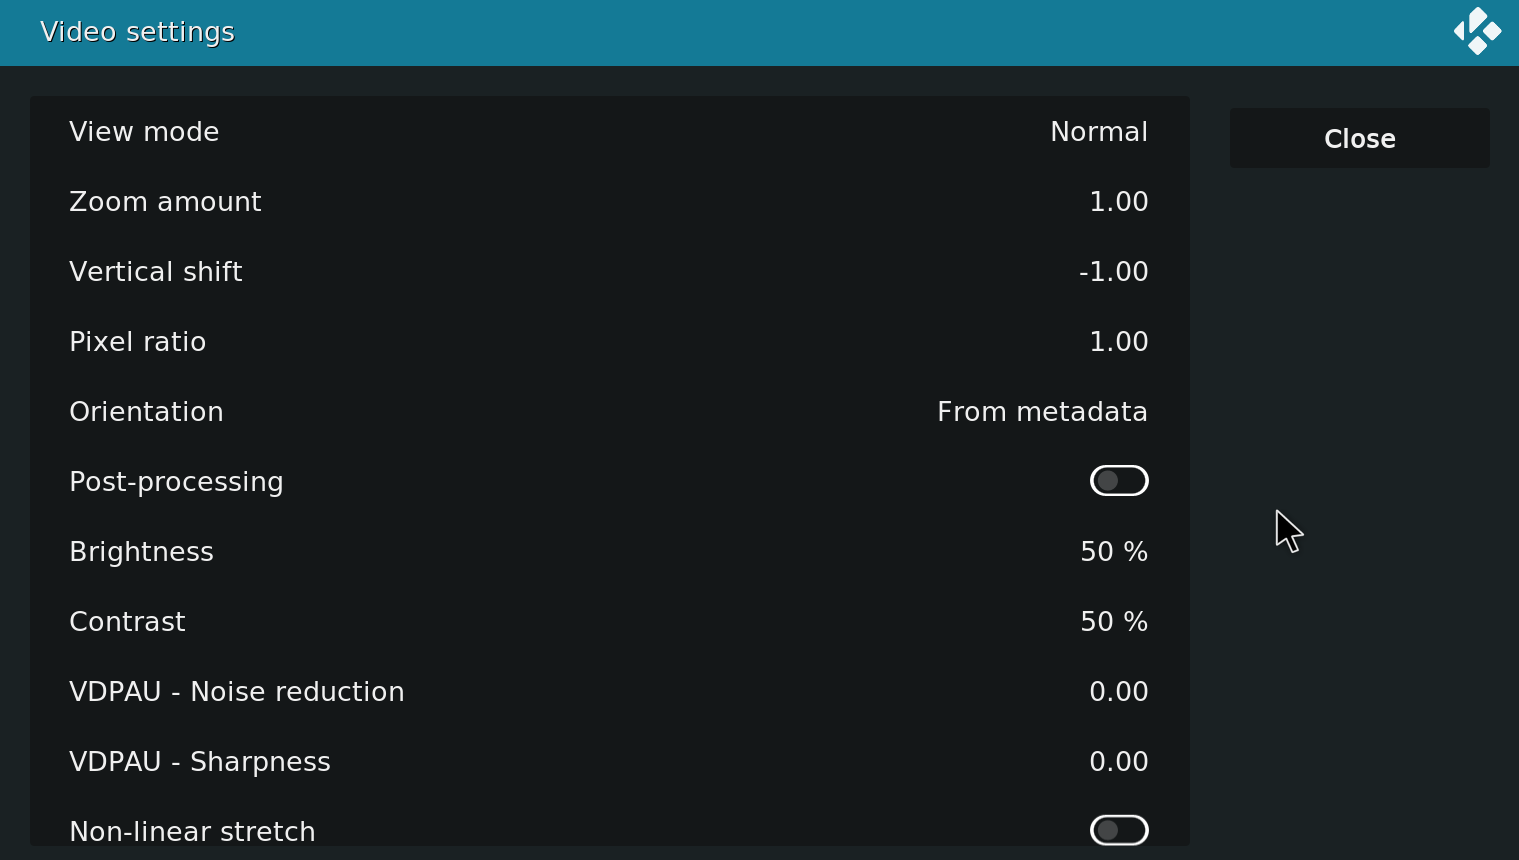Viewport: 1519px width, 860px height.
Task: Change View mode from Normal
Action: 610,132
